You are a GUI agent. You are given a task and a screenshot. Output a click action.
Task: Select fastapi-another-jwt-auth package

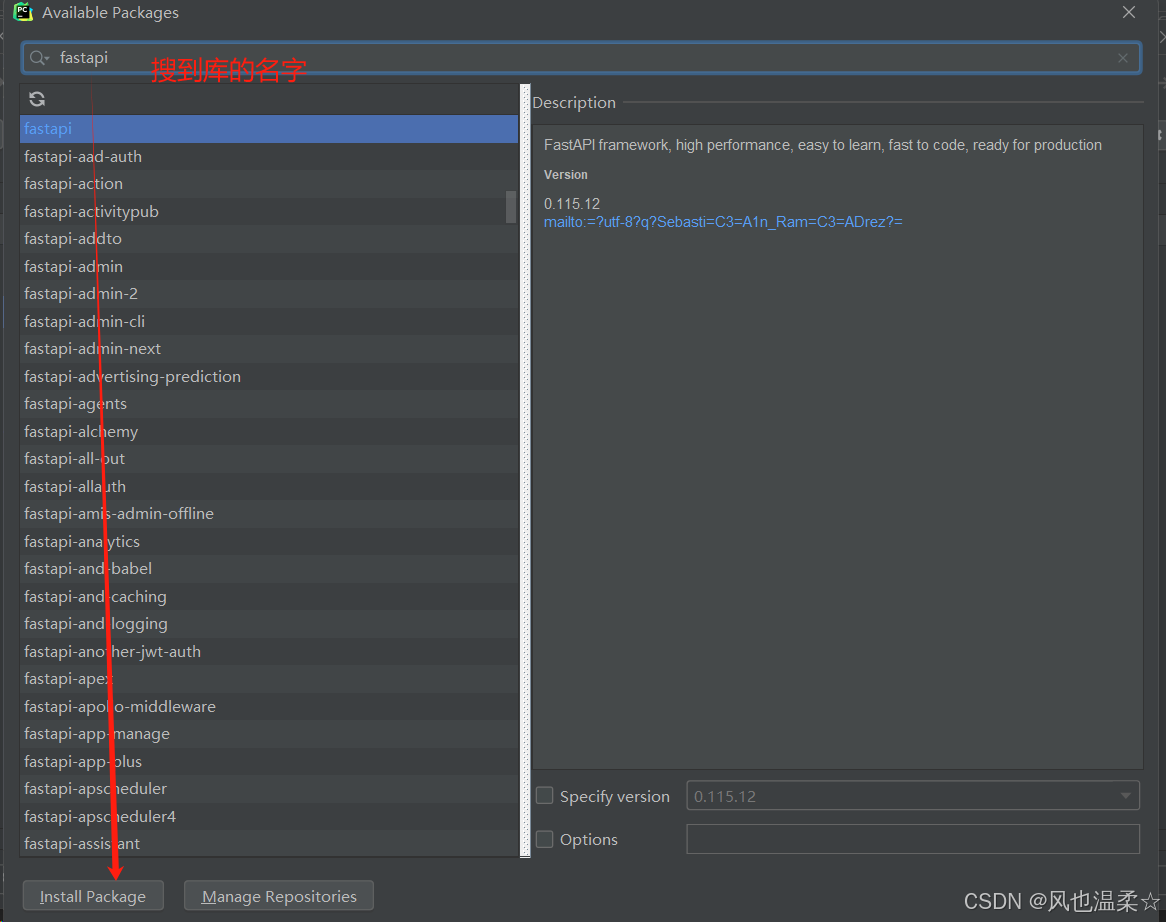pyautogui.click(x=269, y=651)
